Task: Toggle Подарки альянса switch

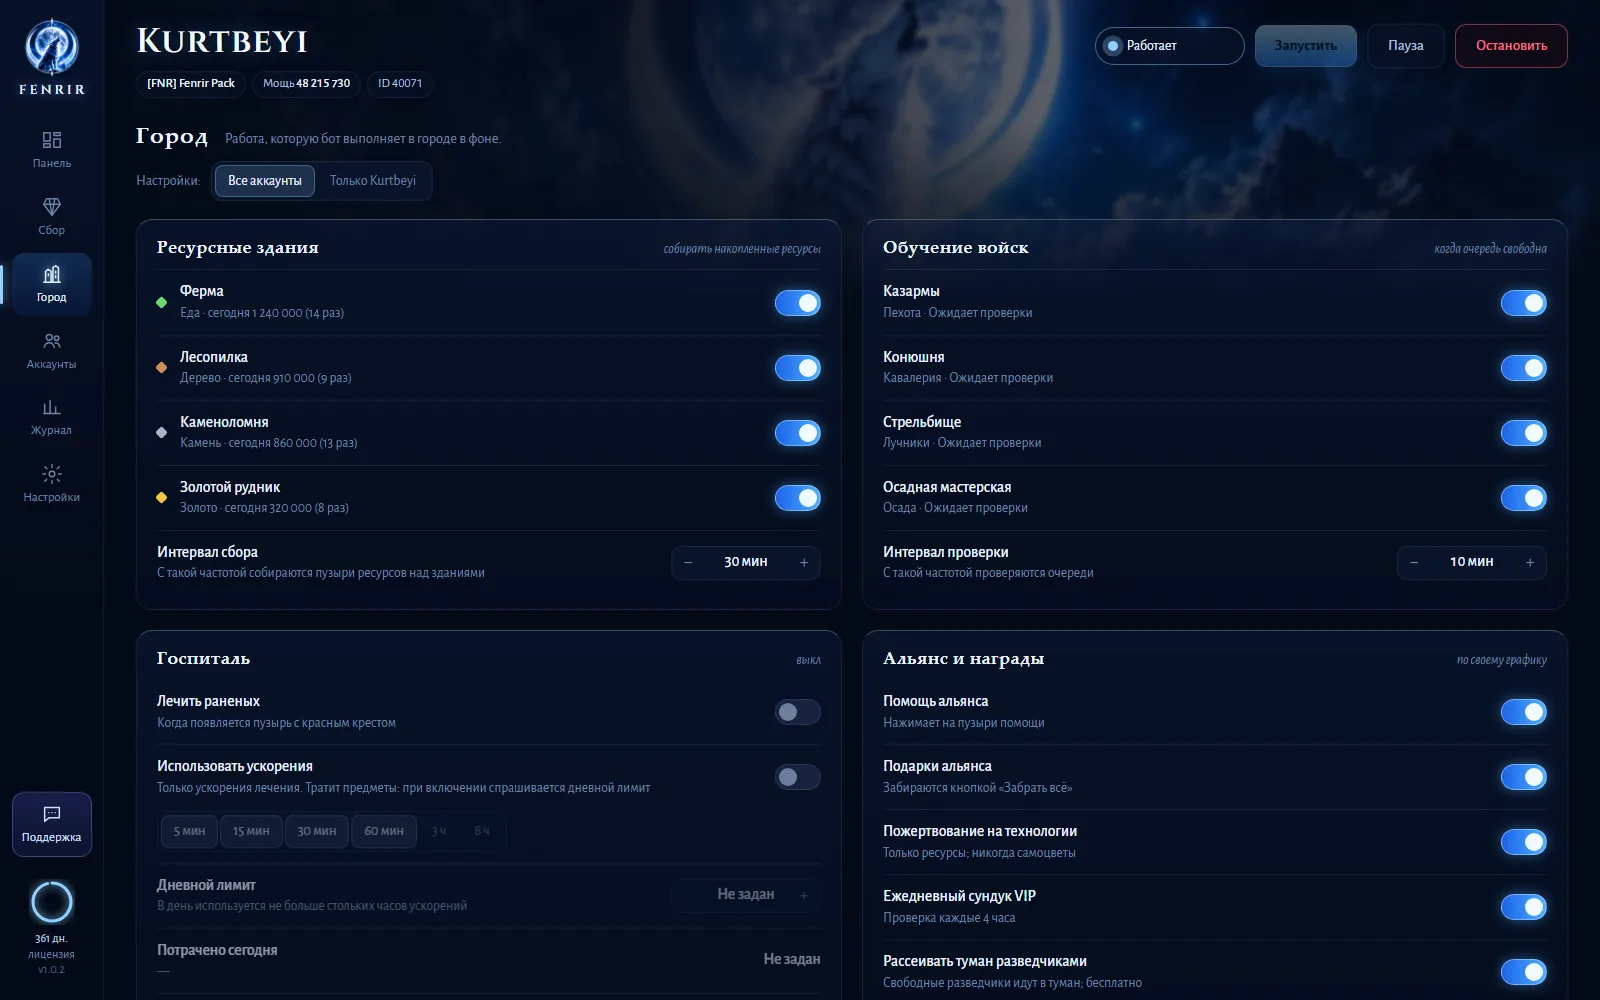Action: tap(1524, 777)
